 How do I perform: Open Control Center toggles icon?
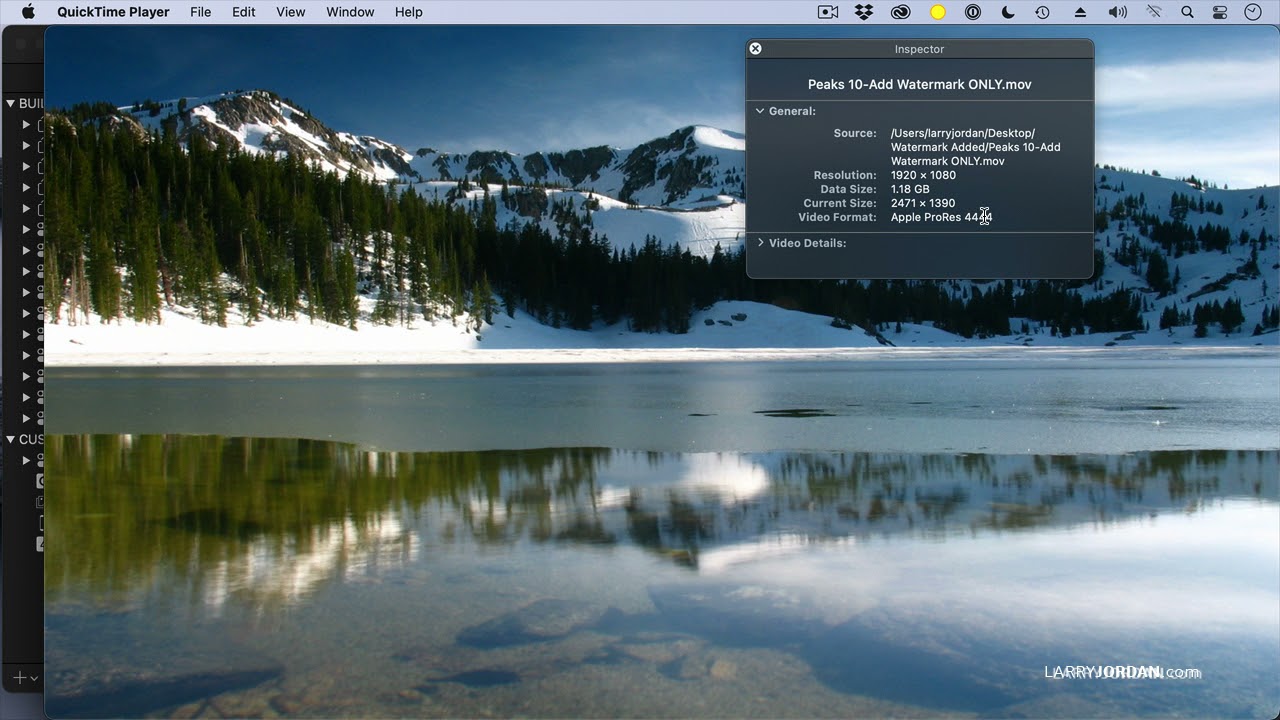point(1220,12)
